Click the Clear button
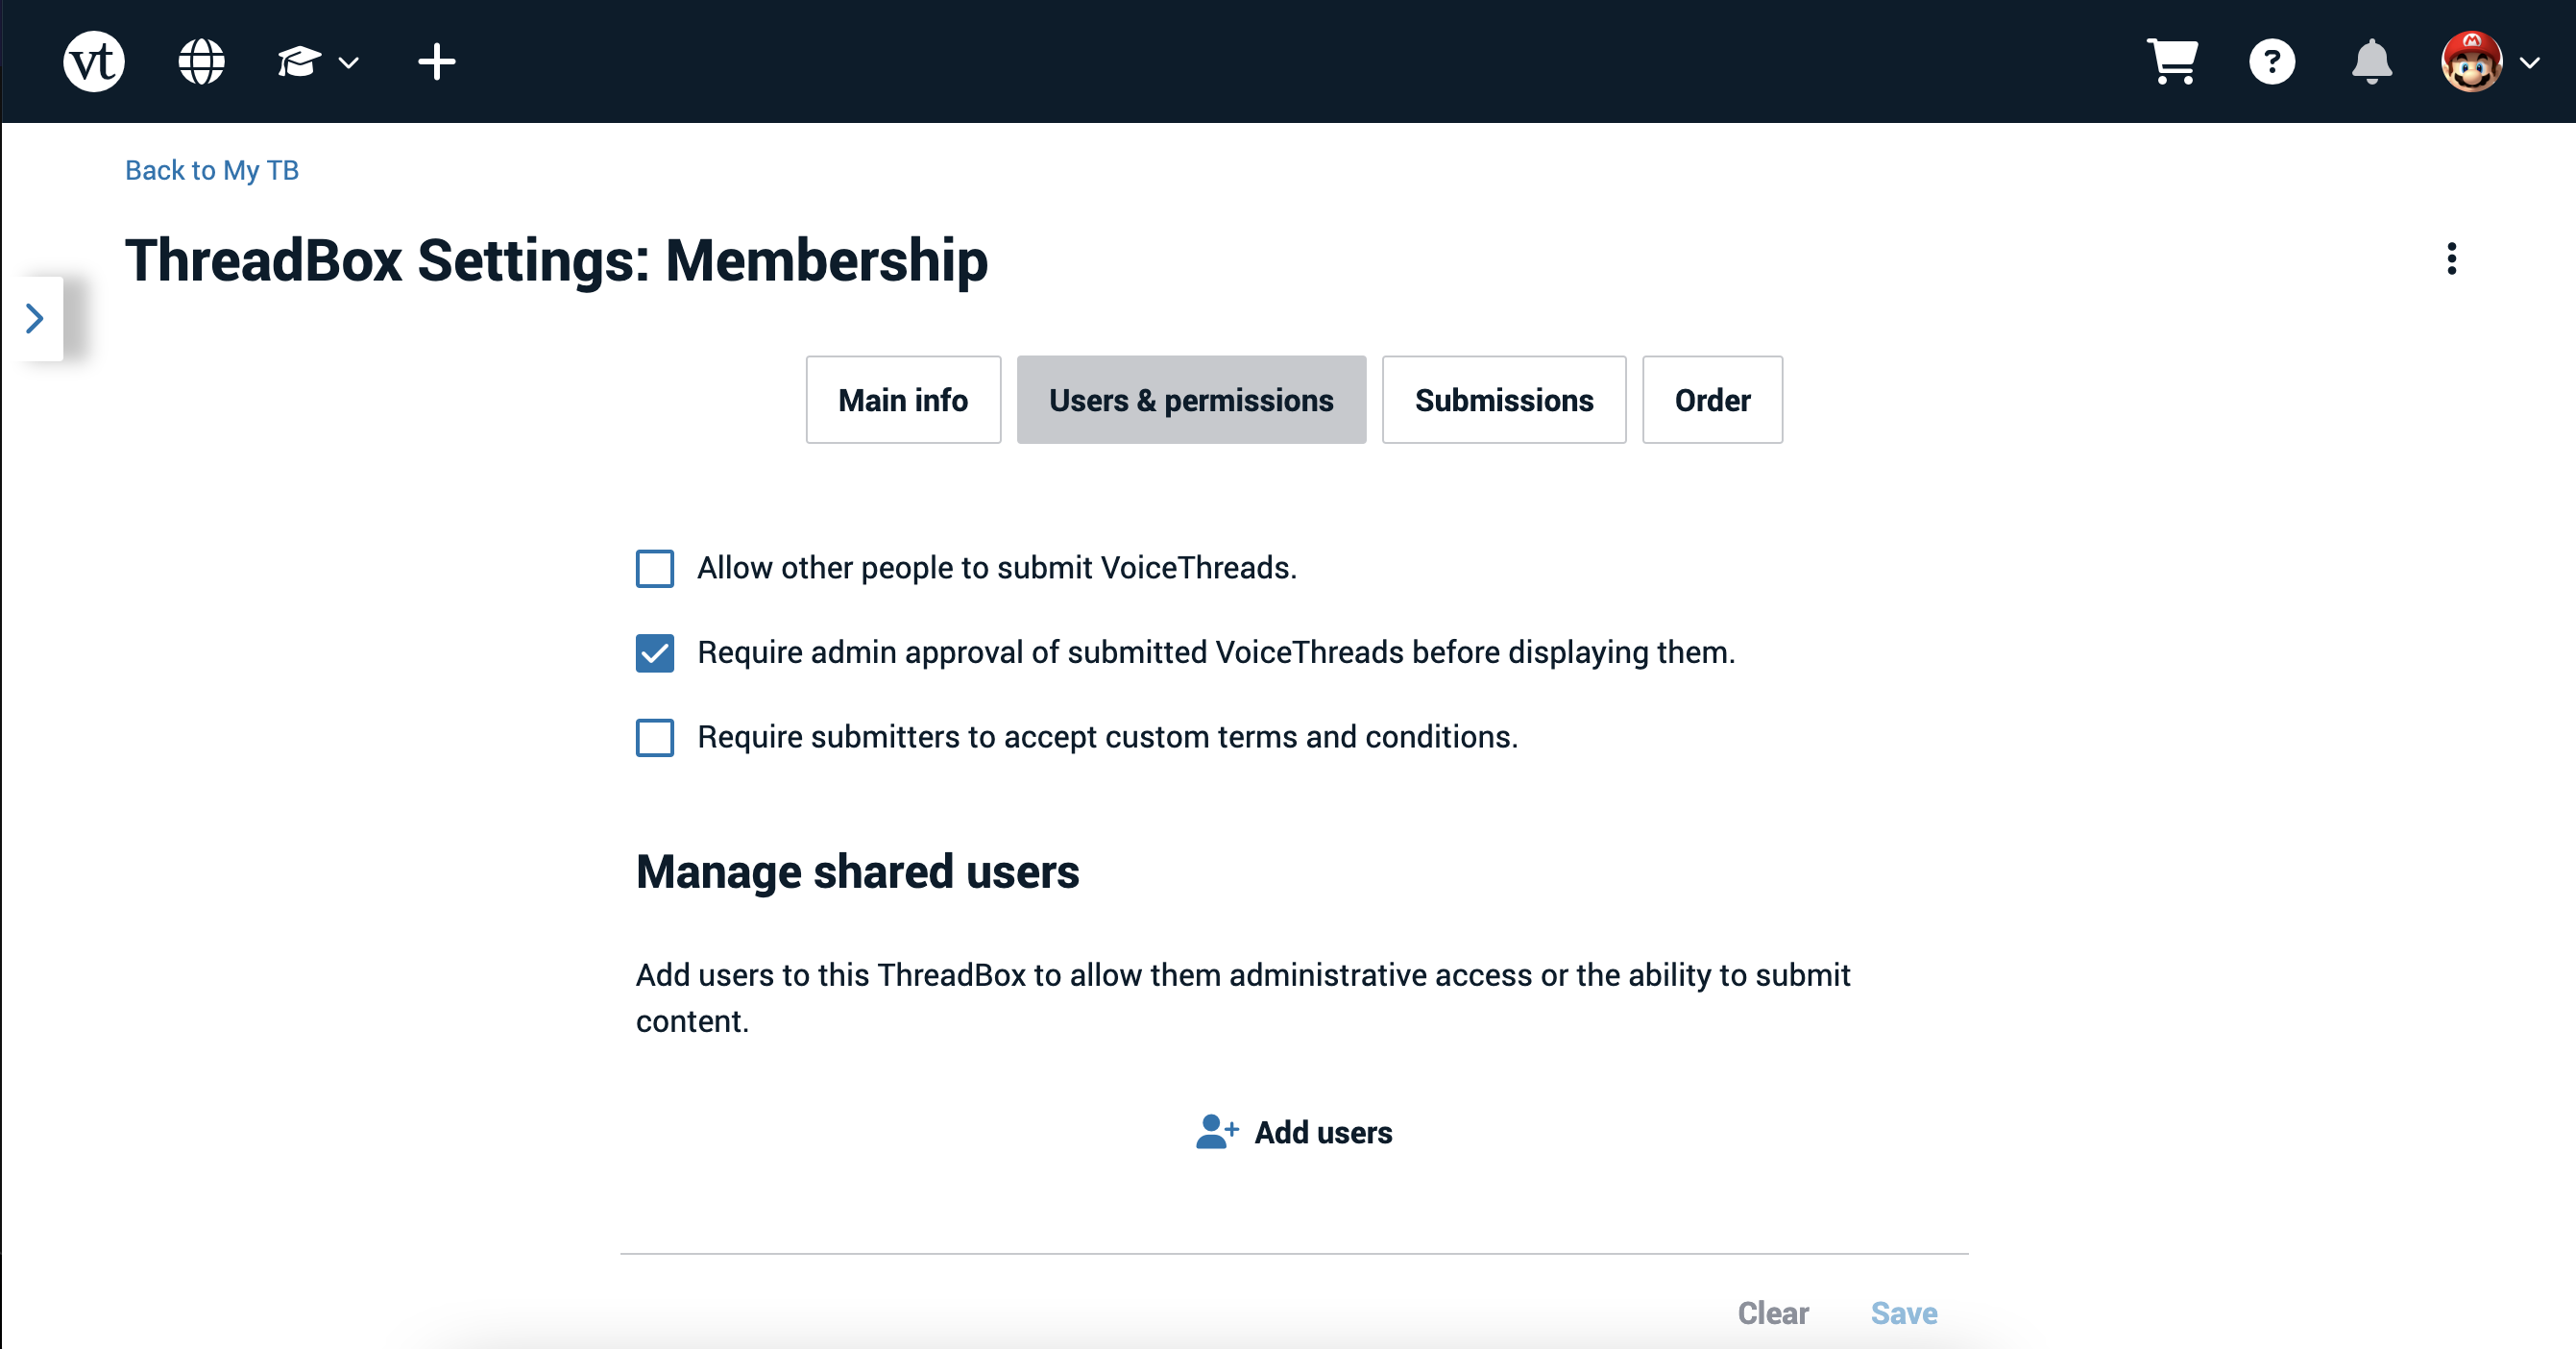This screenshot has height=1349, width=2576. [x=1772, y=1312]
